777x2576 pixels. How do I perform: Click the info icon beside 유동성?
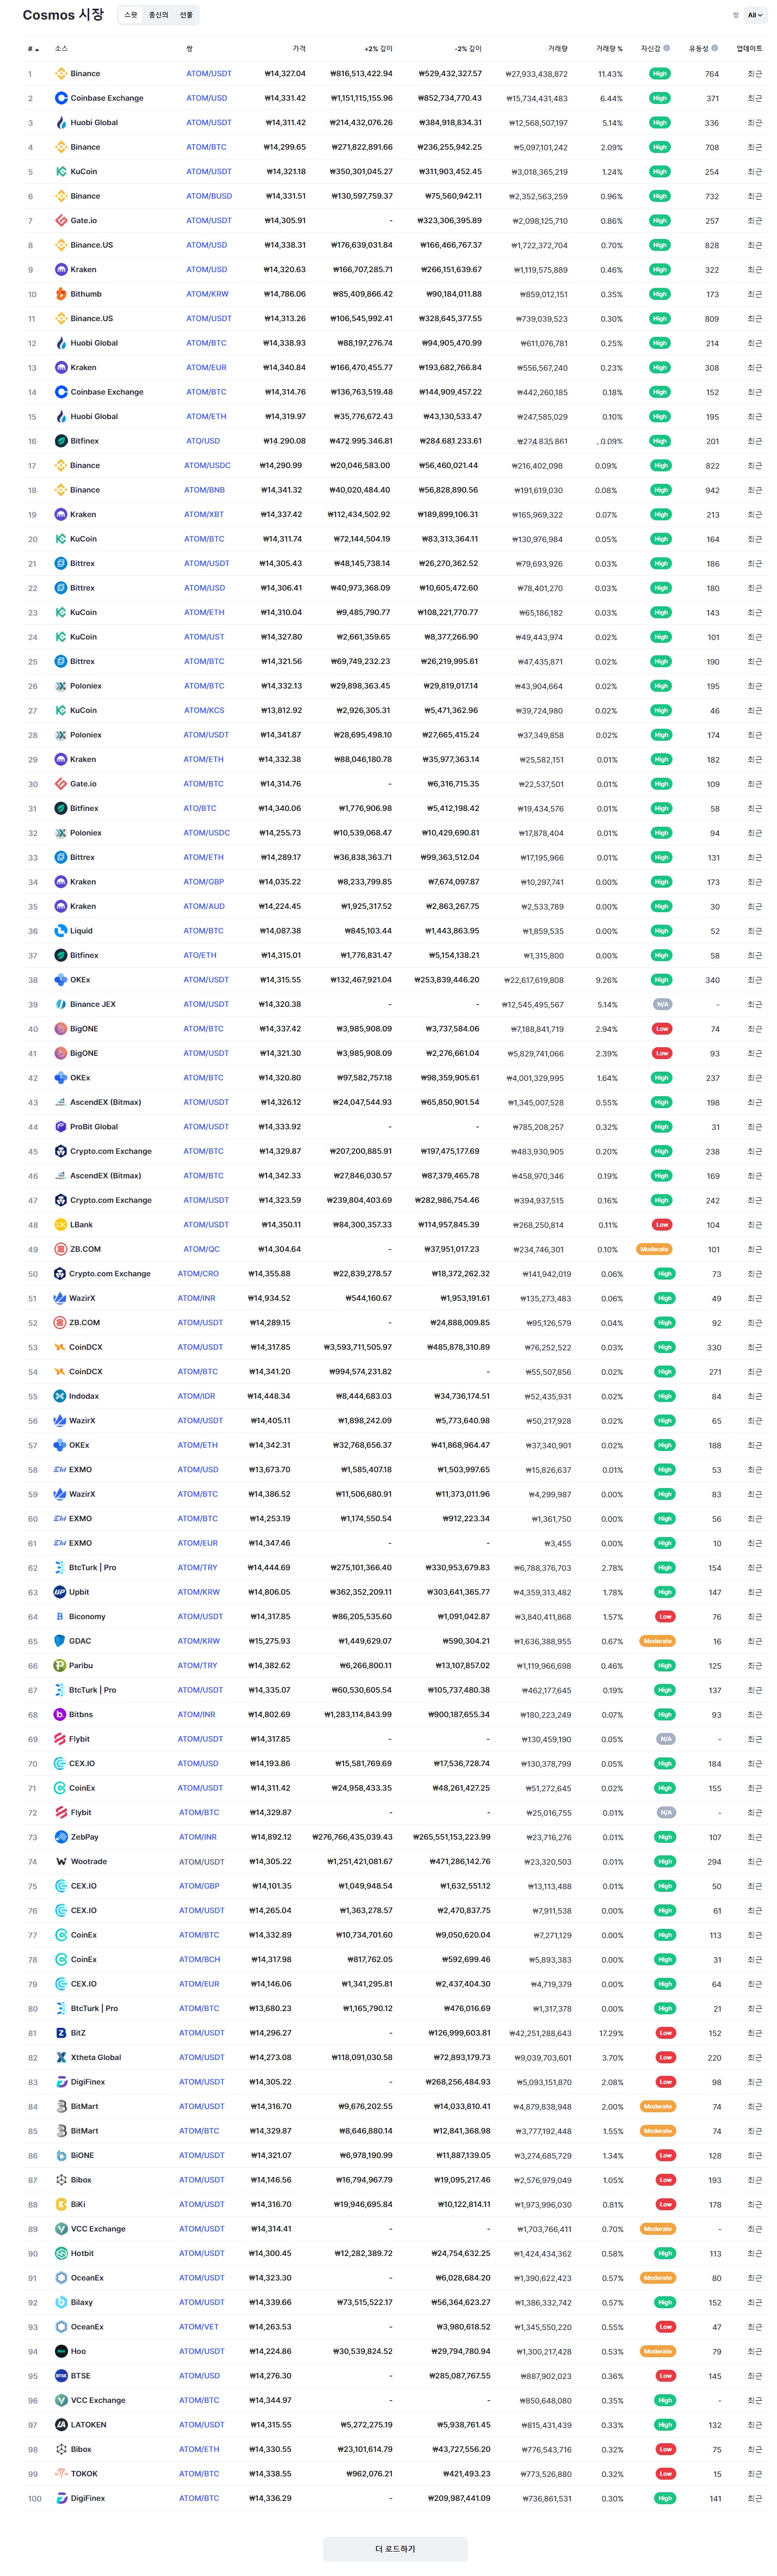[714, 48]
